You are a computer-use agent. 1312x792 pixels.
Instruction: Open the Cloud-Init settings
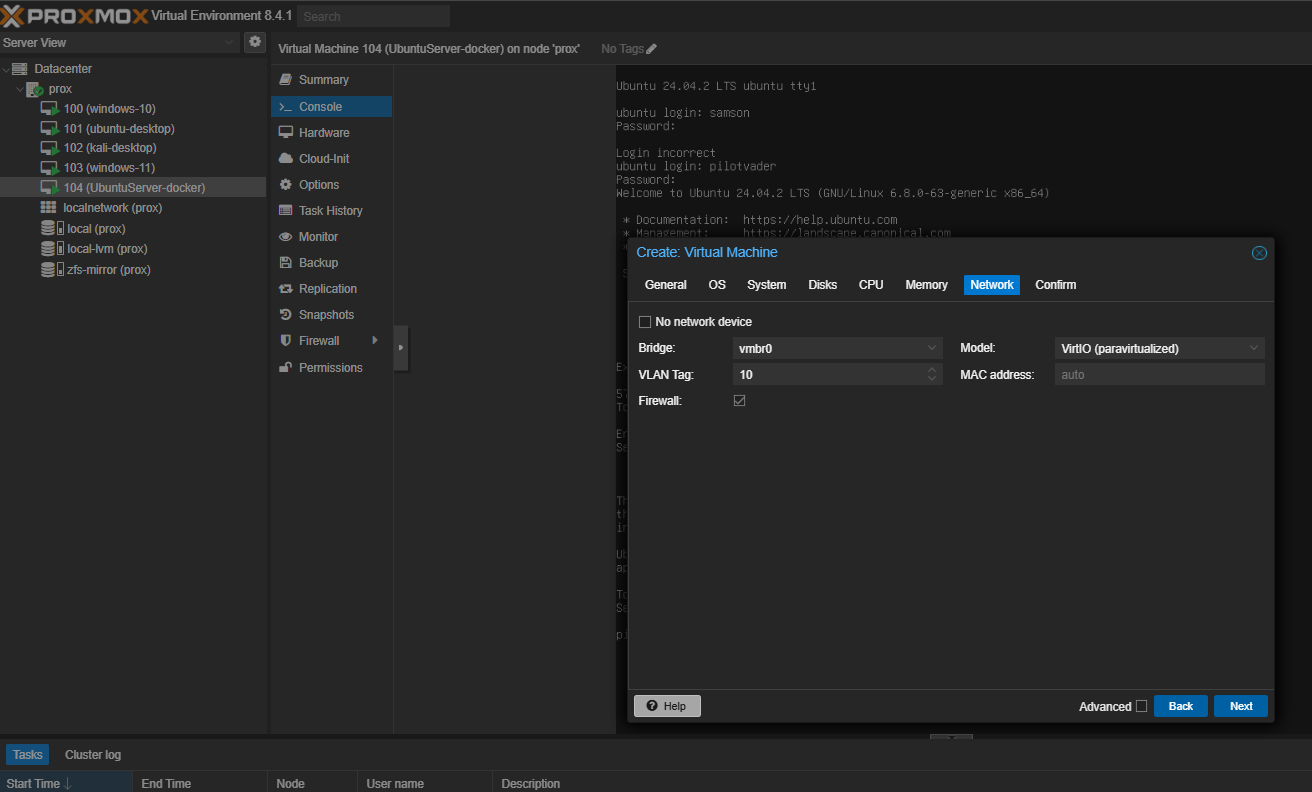323,159
